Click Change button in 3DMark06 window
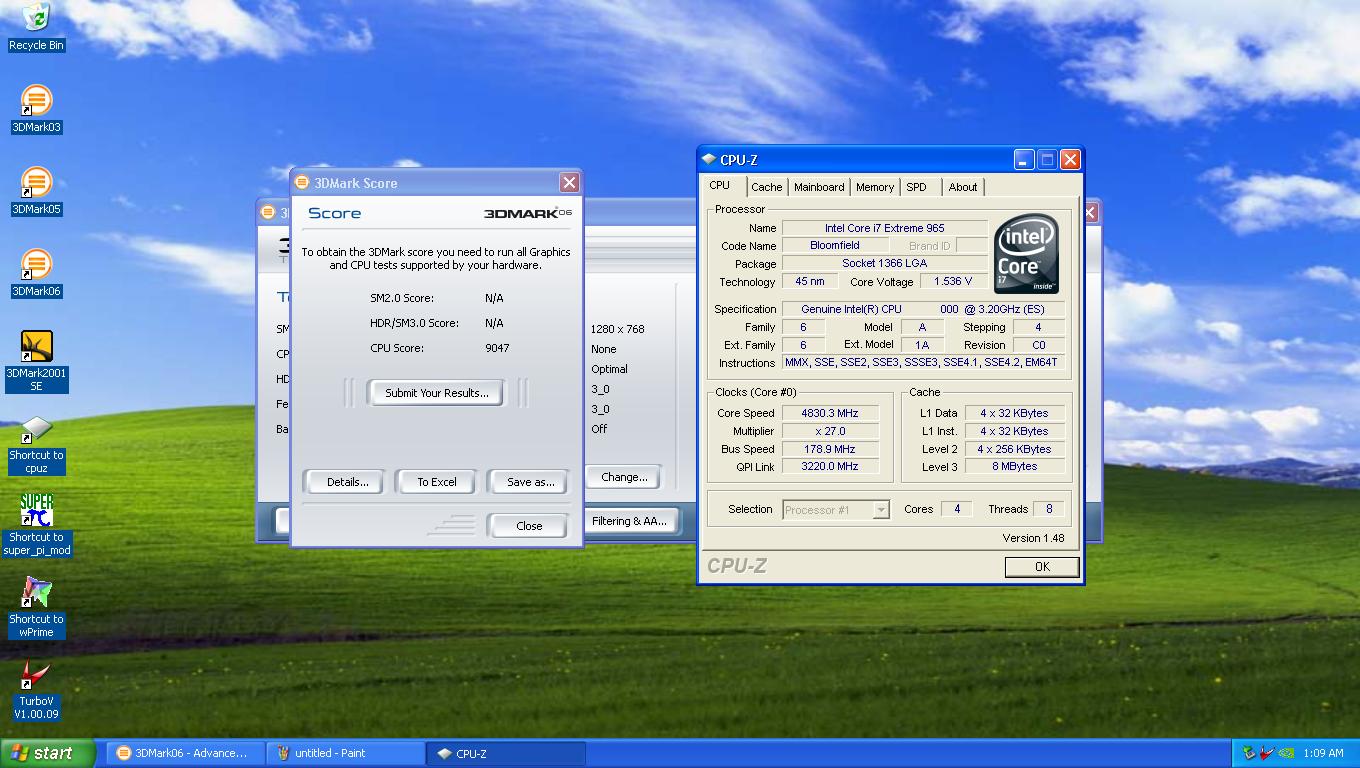1360x768 pixels. coord(624,477)
